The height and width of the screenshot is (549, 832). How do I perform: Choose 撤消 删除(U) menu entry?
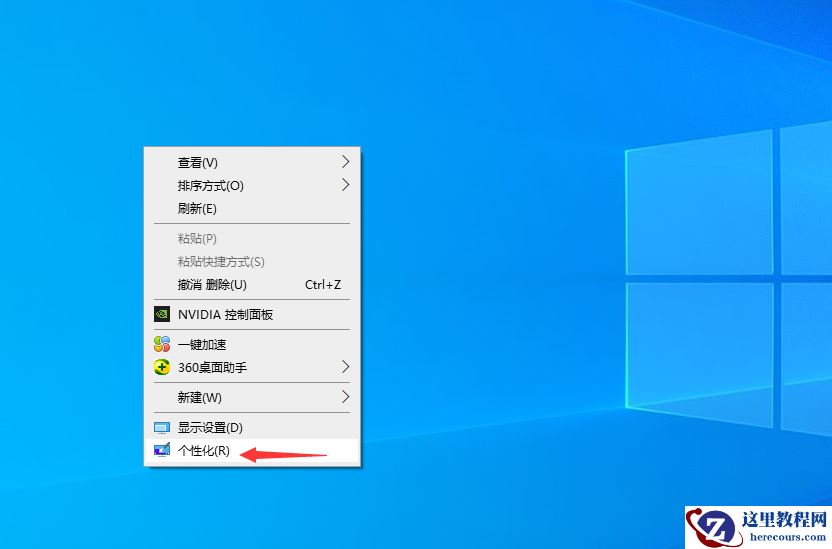[x=252, y=284]
